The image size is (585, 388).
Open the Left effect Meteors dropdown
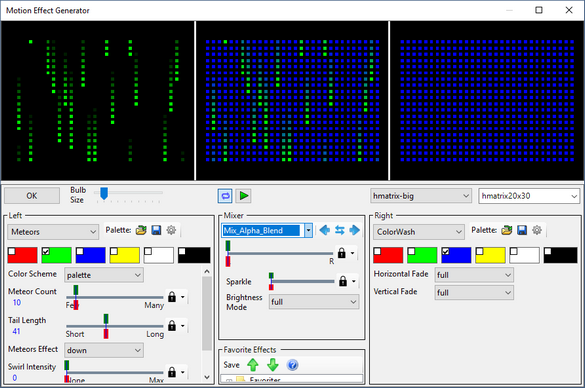(x=53, y=232)
